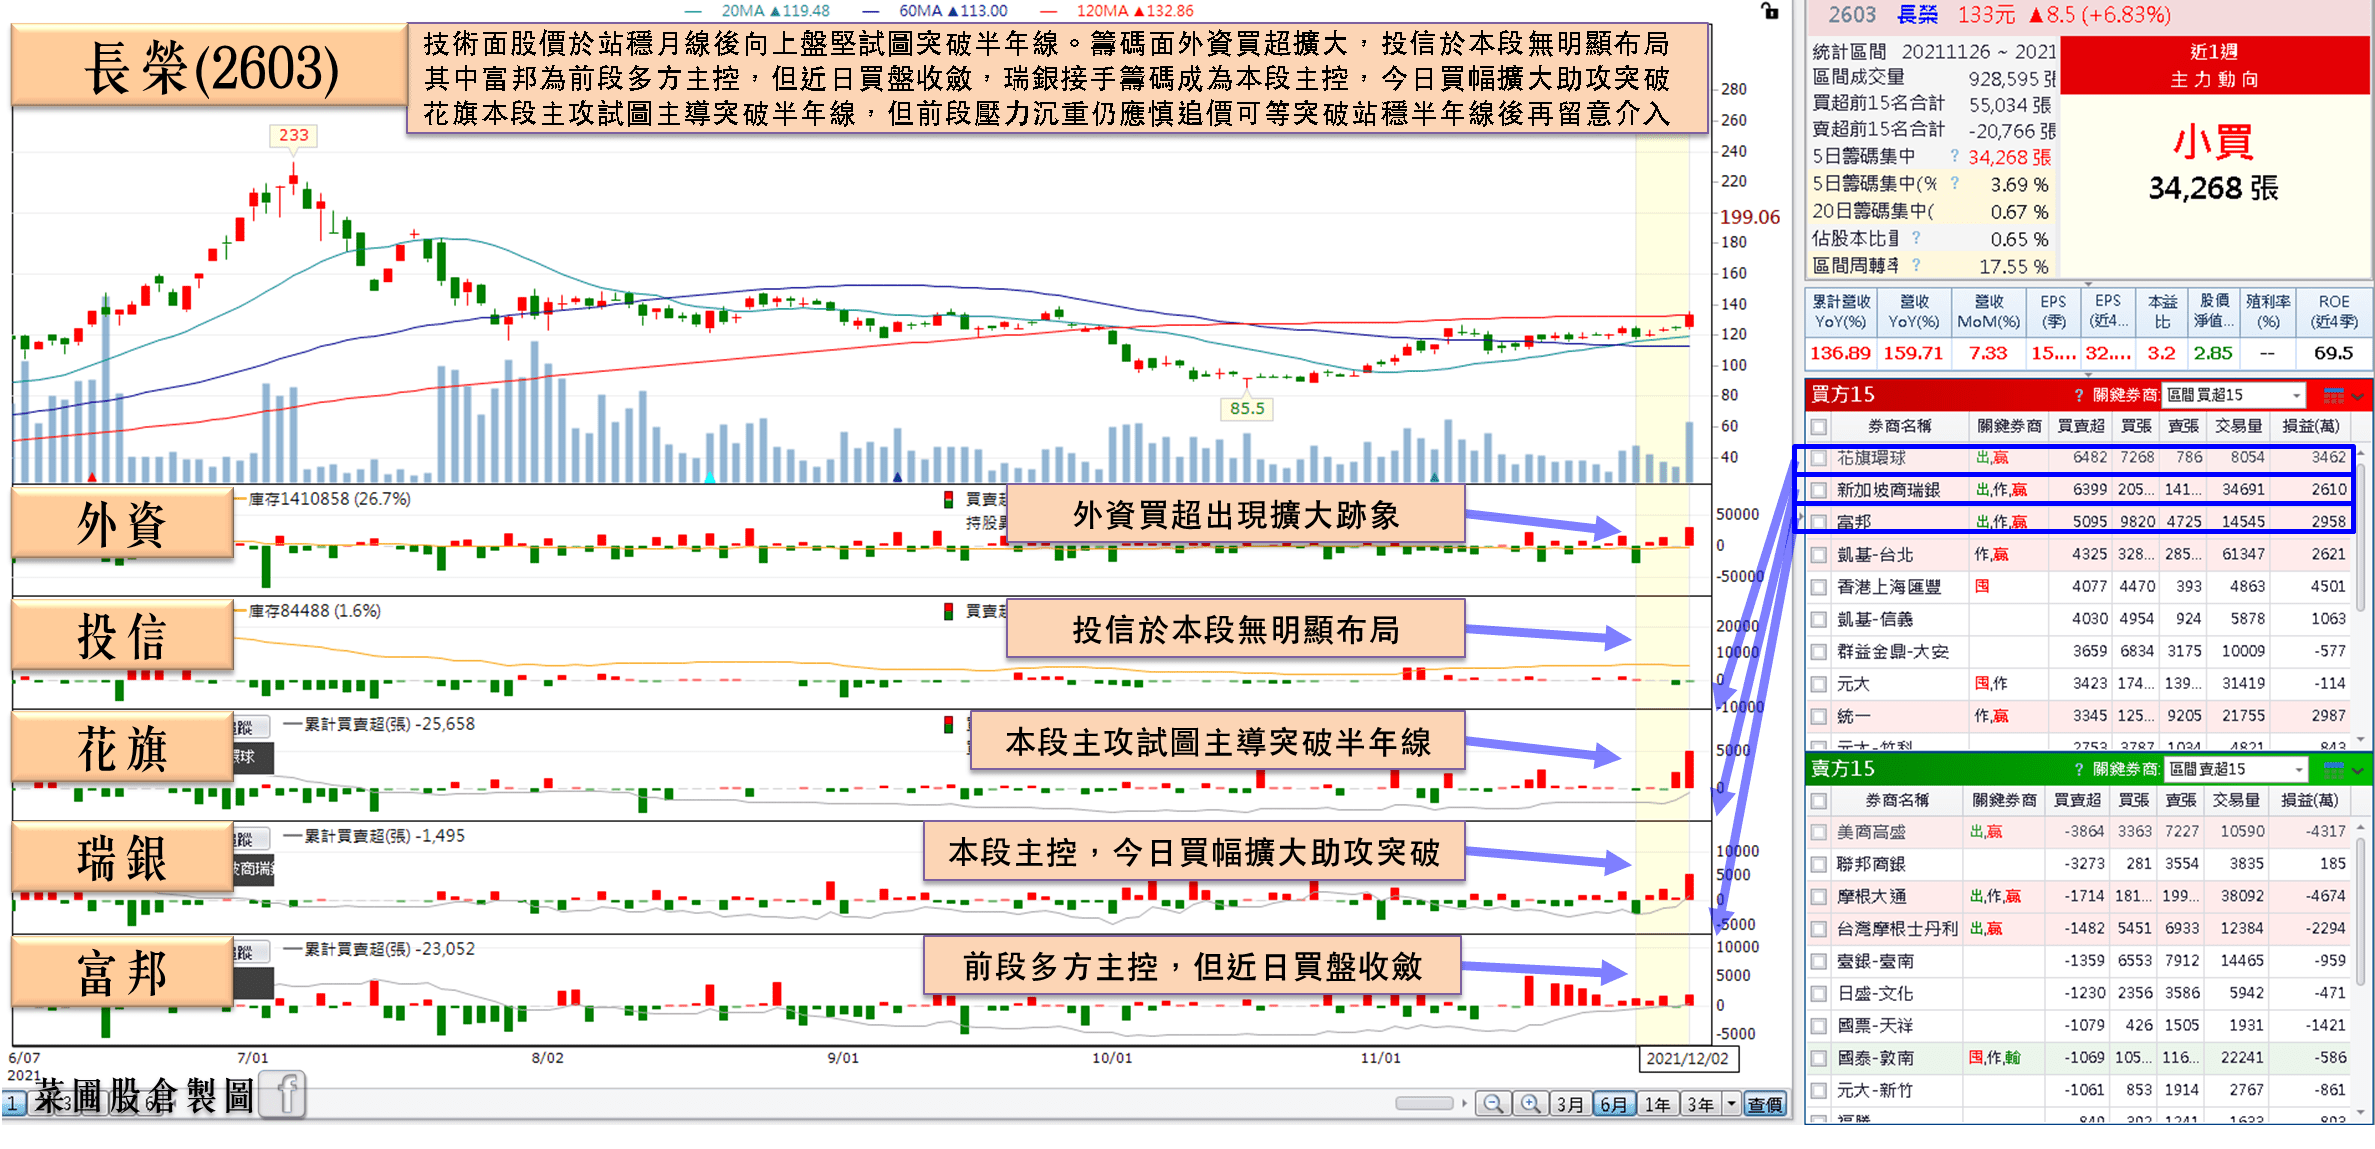
Task: Click the 累計營收YoY(%) column header
Action: [x=1841, y=312]
